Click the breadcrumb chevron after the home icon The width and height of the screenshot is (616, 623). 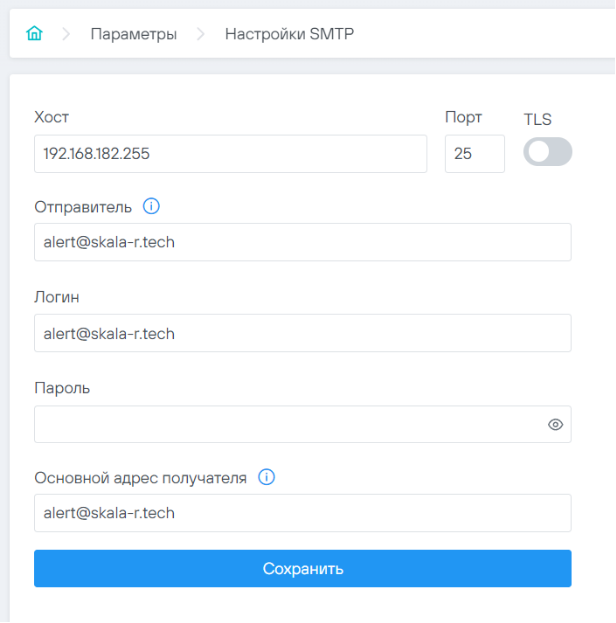67,34
